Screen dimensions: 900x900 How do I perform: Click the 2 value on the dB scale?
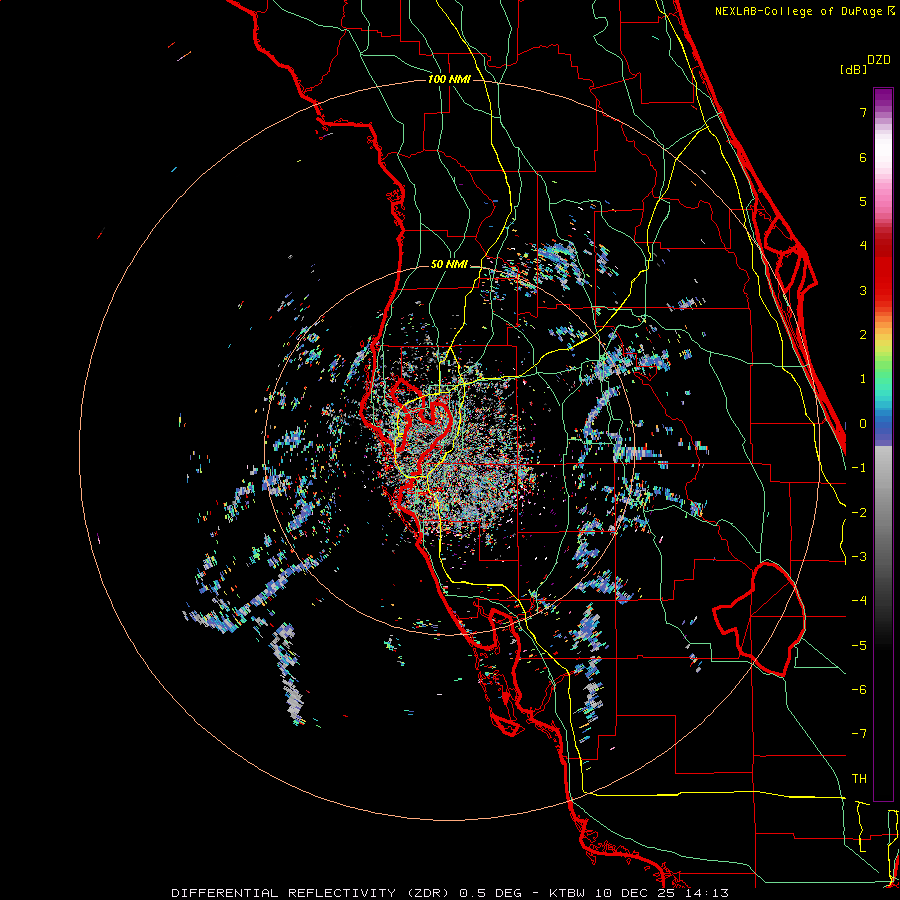[863, 335]
